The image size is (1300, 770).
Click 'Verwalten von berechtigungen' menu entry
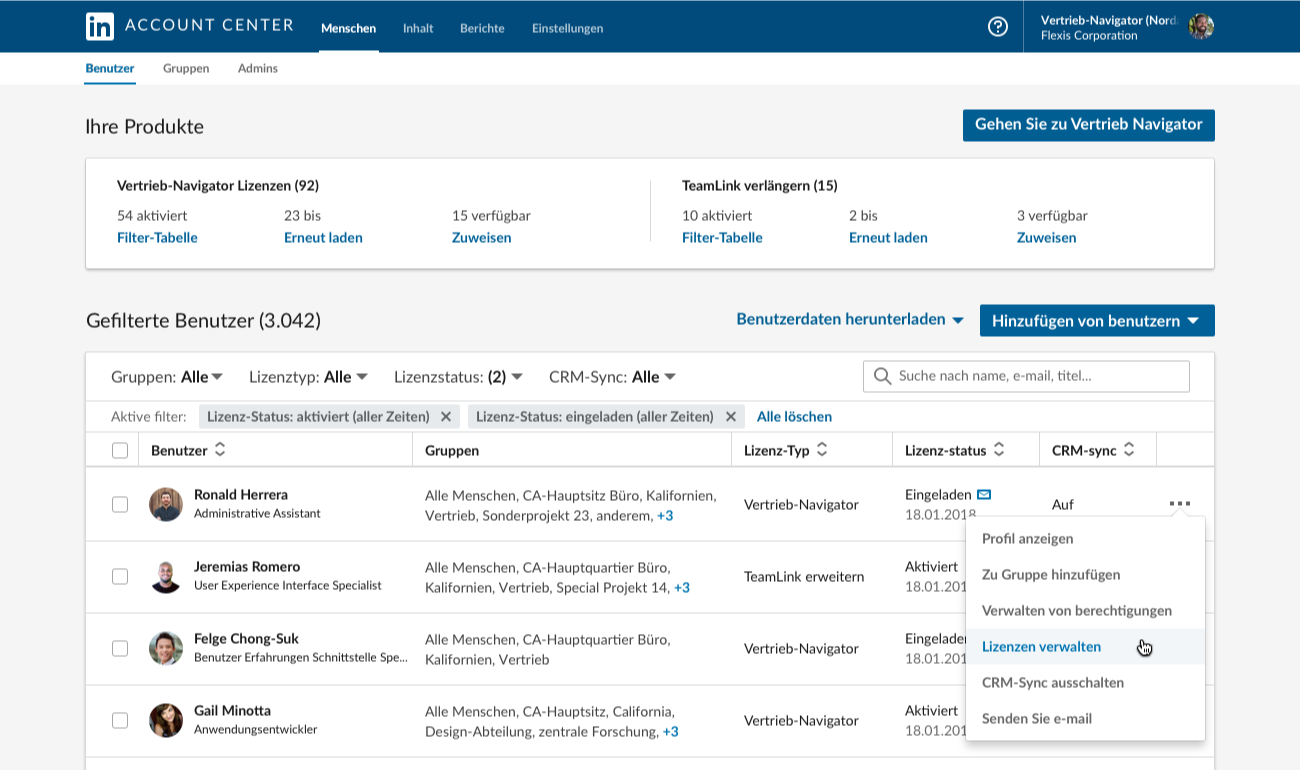click(1085, 610)
